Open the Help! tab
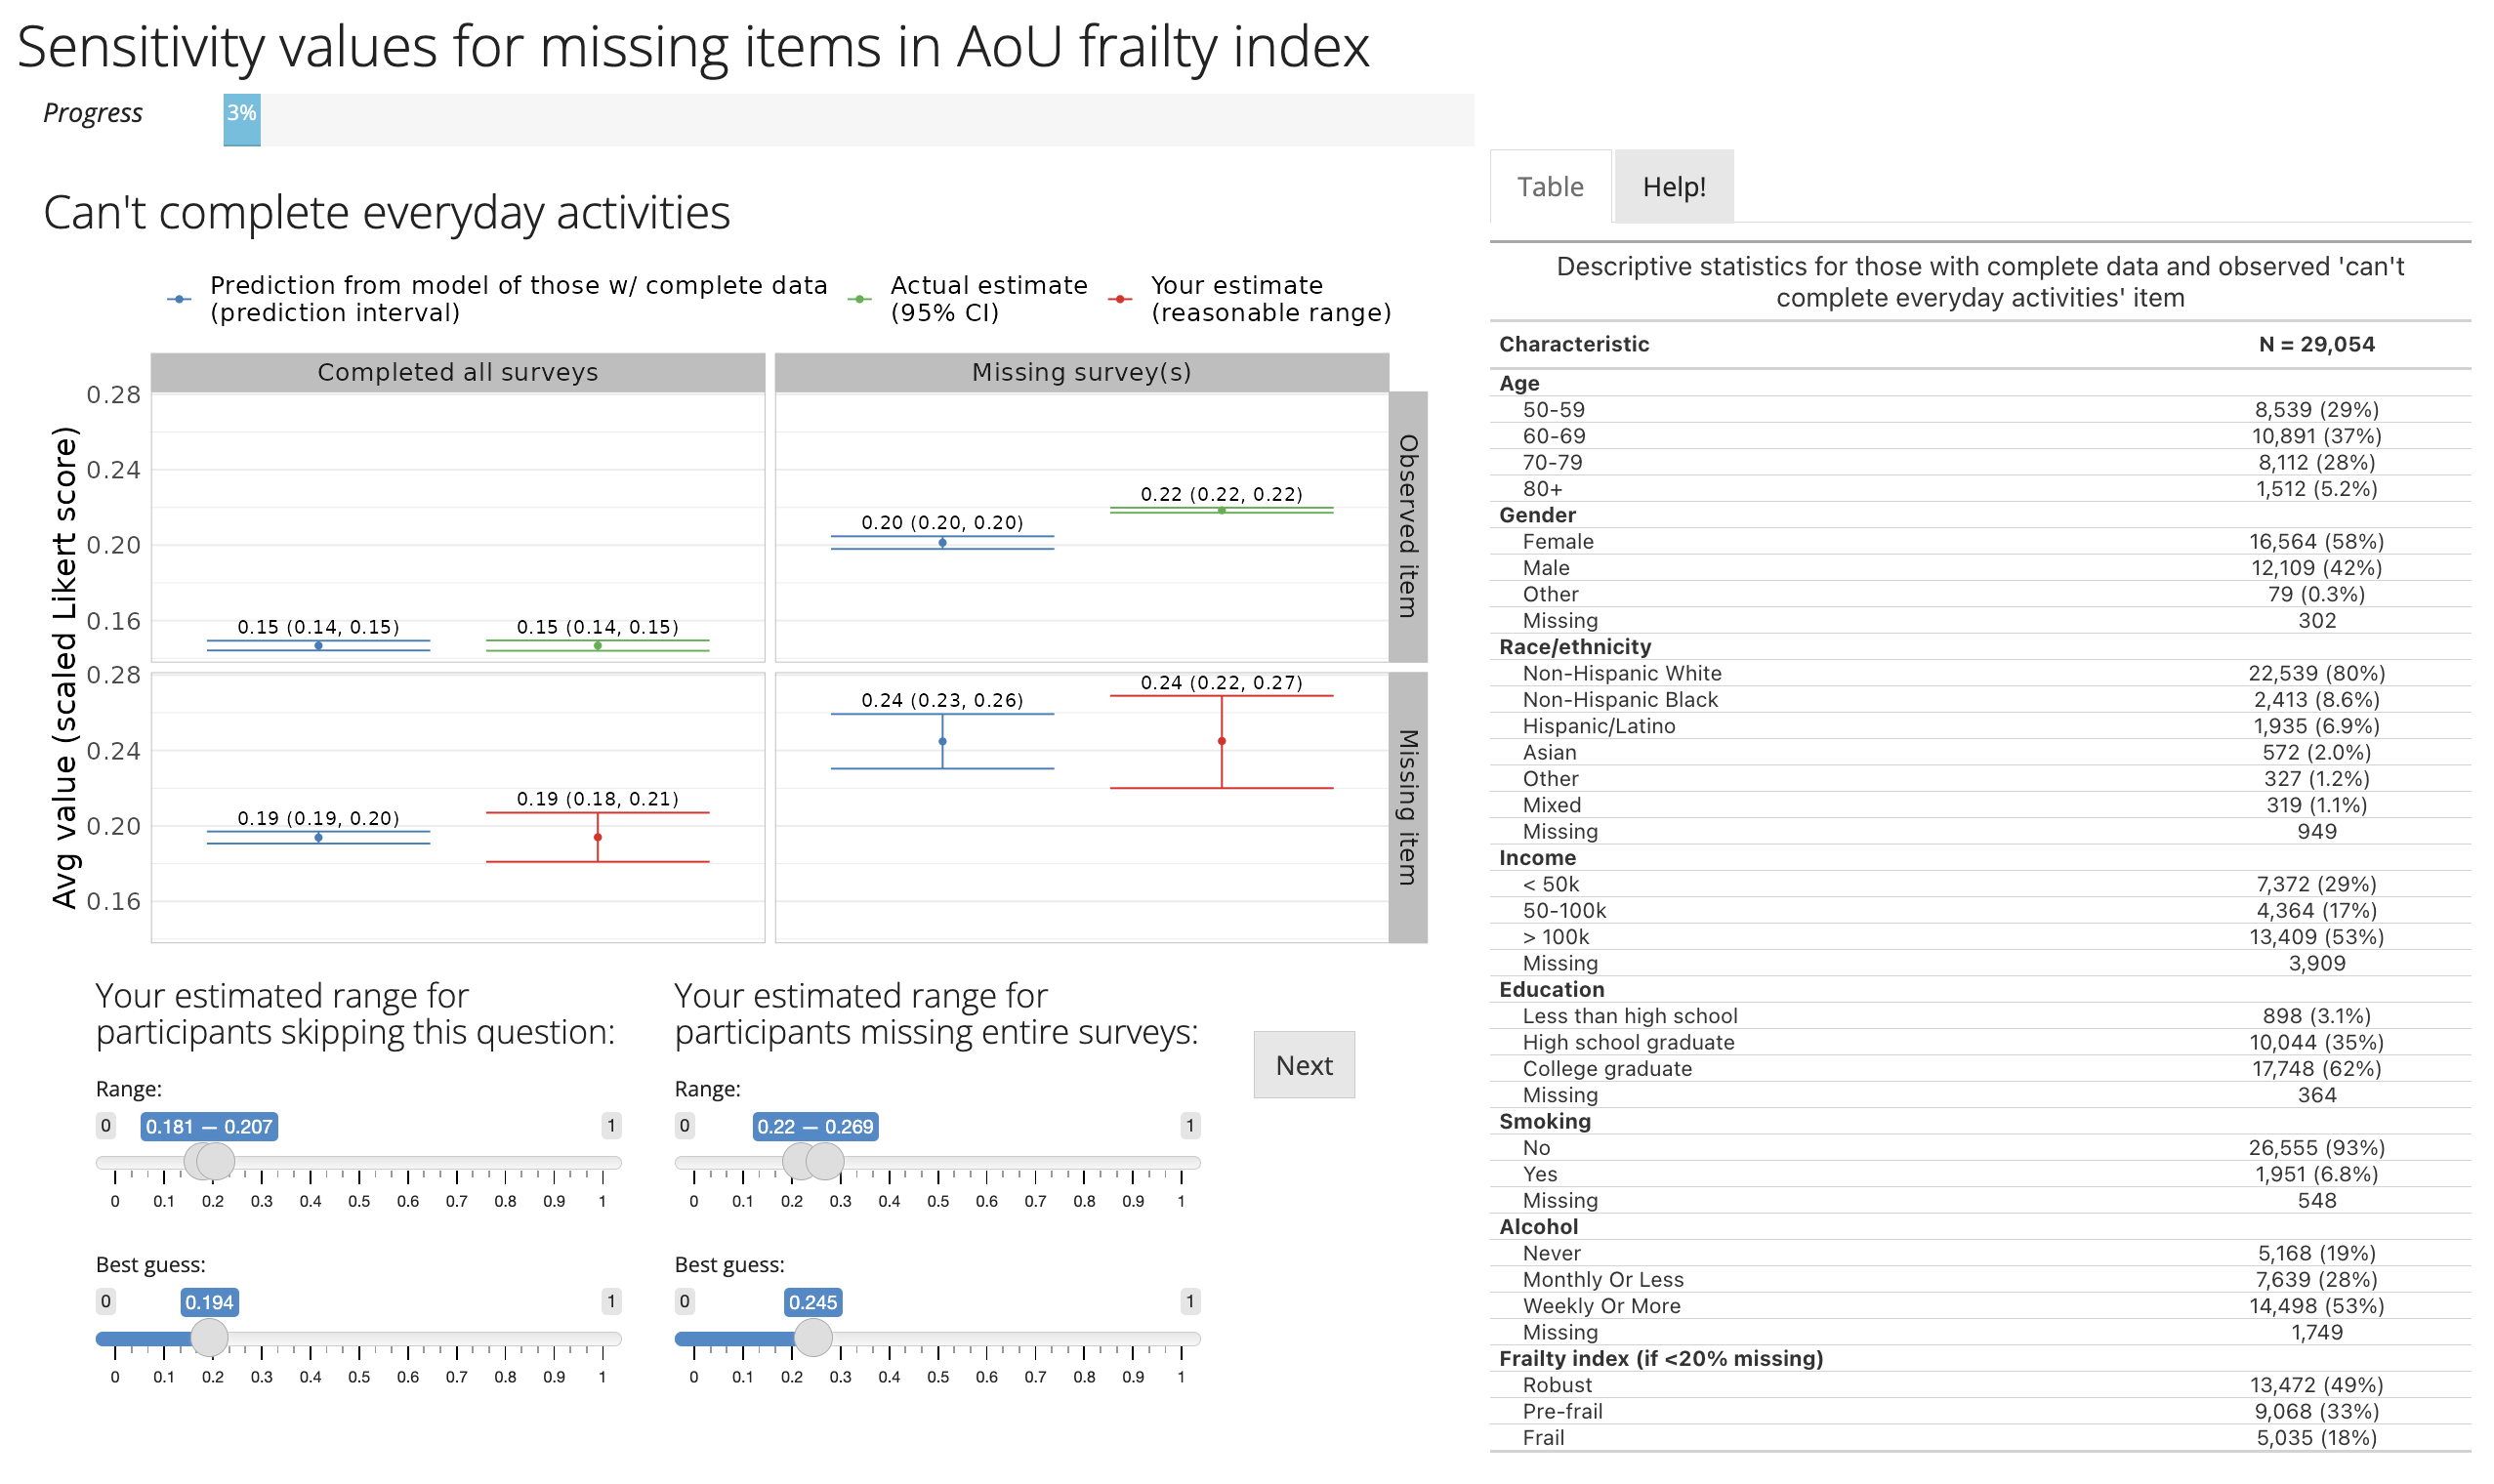This screenshot has width=2494, height=1484. click(1673, 187)
